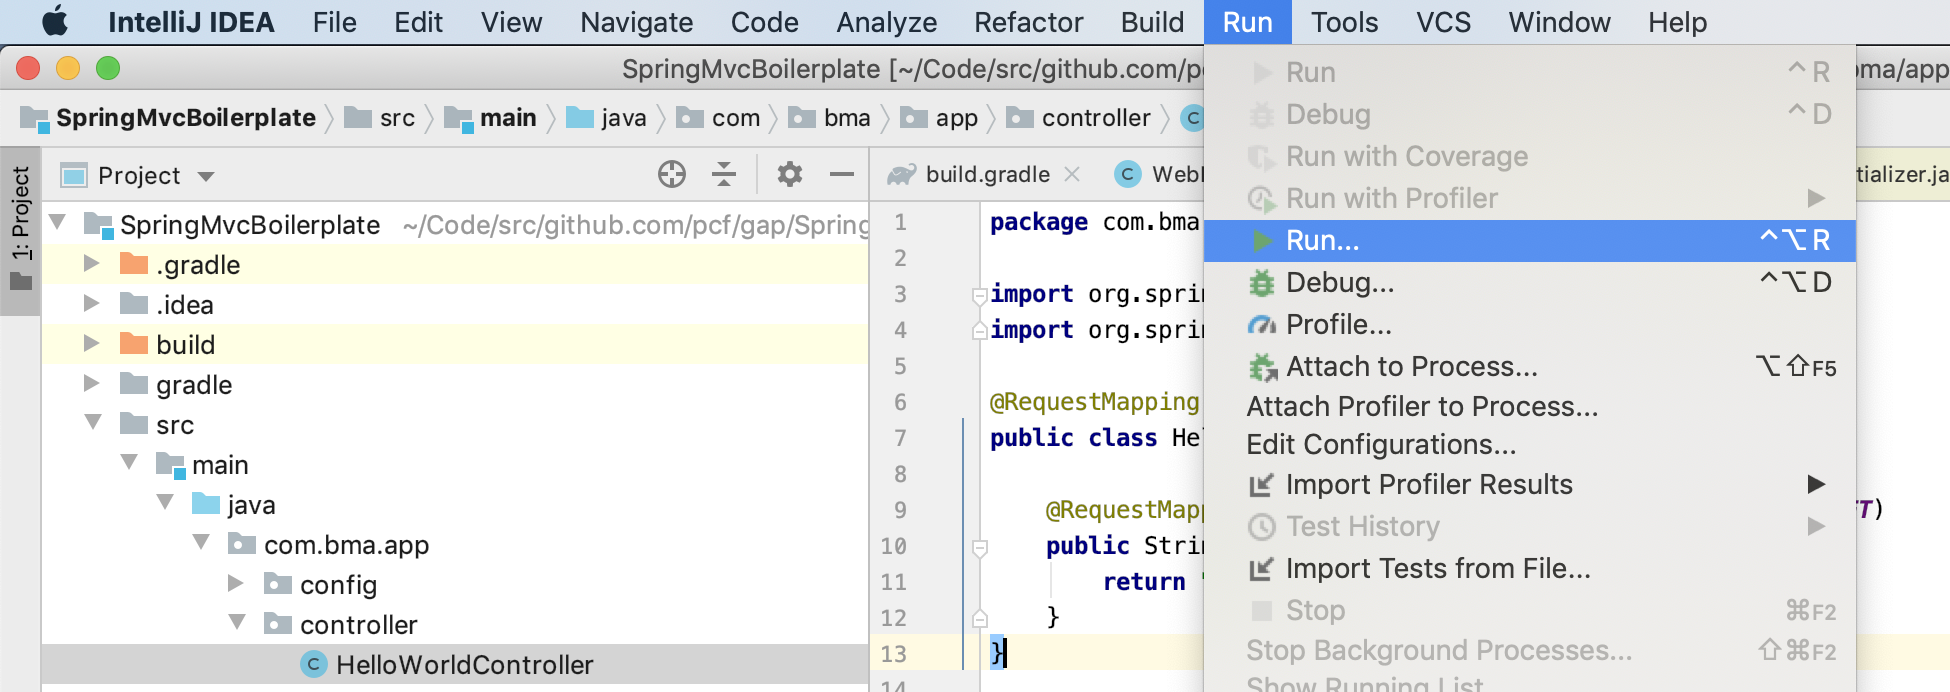Collapse the src folder
The width and height of the screenshot is (1950, 692).
[93, 422]
